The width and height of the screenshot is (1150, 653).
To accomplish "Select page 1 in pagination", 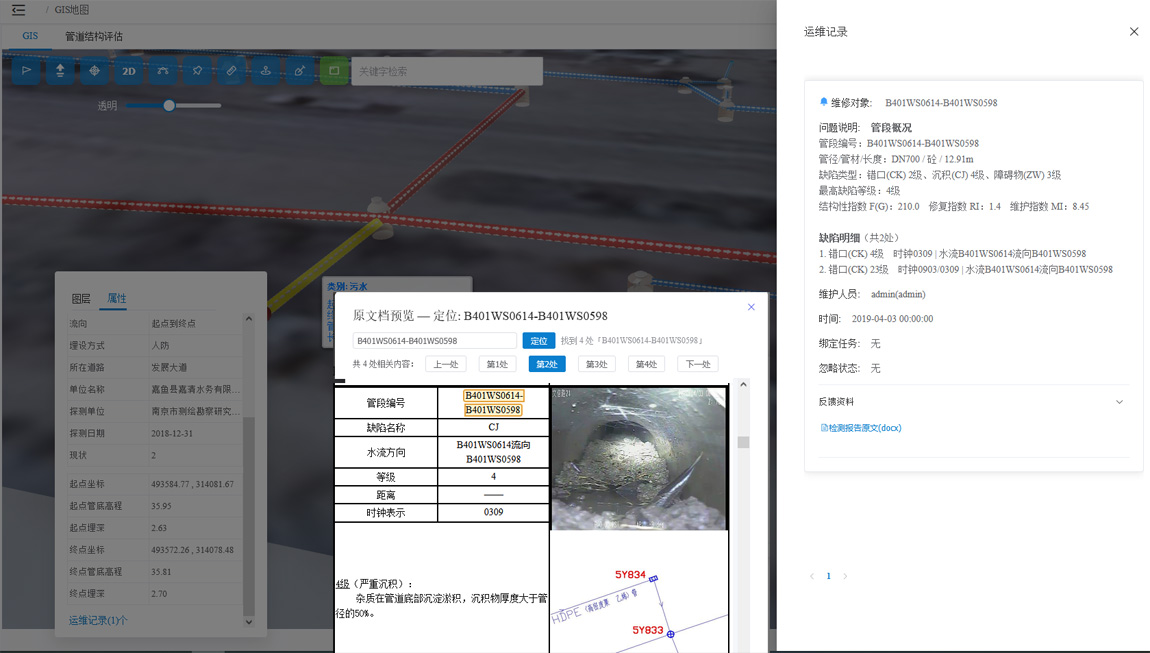I will (x=829, y=576).
